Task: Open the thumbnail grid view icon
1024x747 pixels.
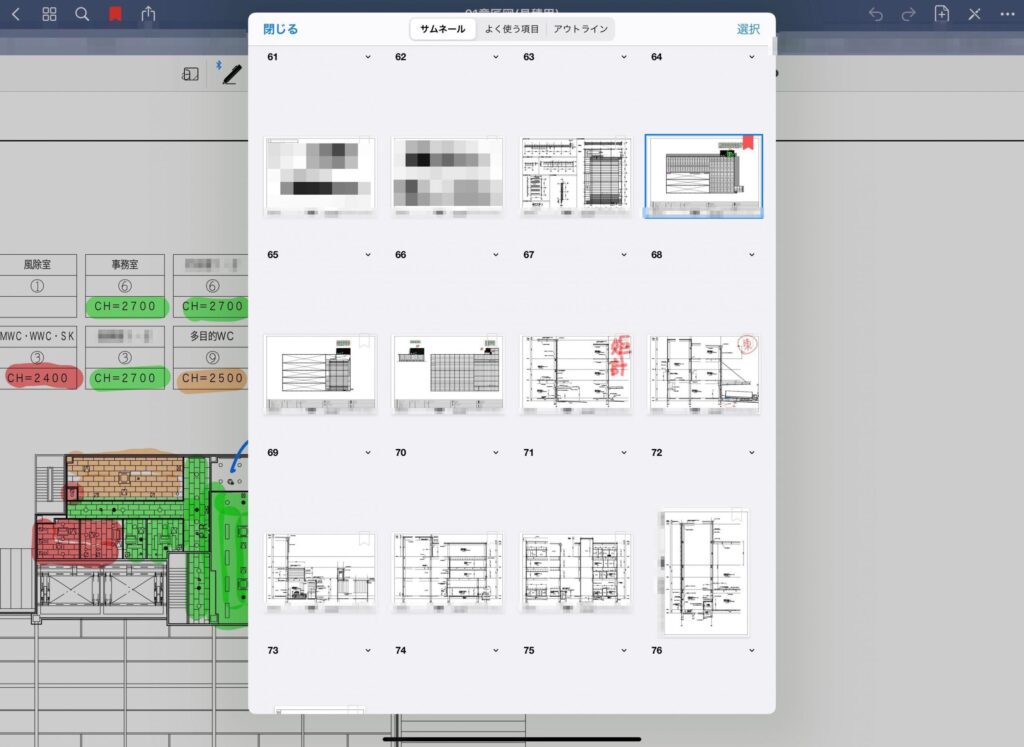Action: pos(49,14)
